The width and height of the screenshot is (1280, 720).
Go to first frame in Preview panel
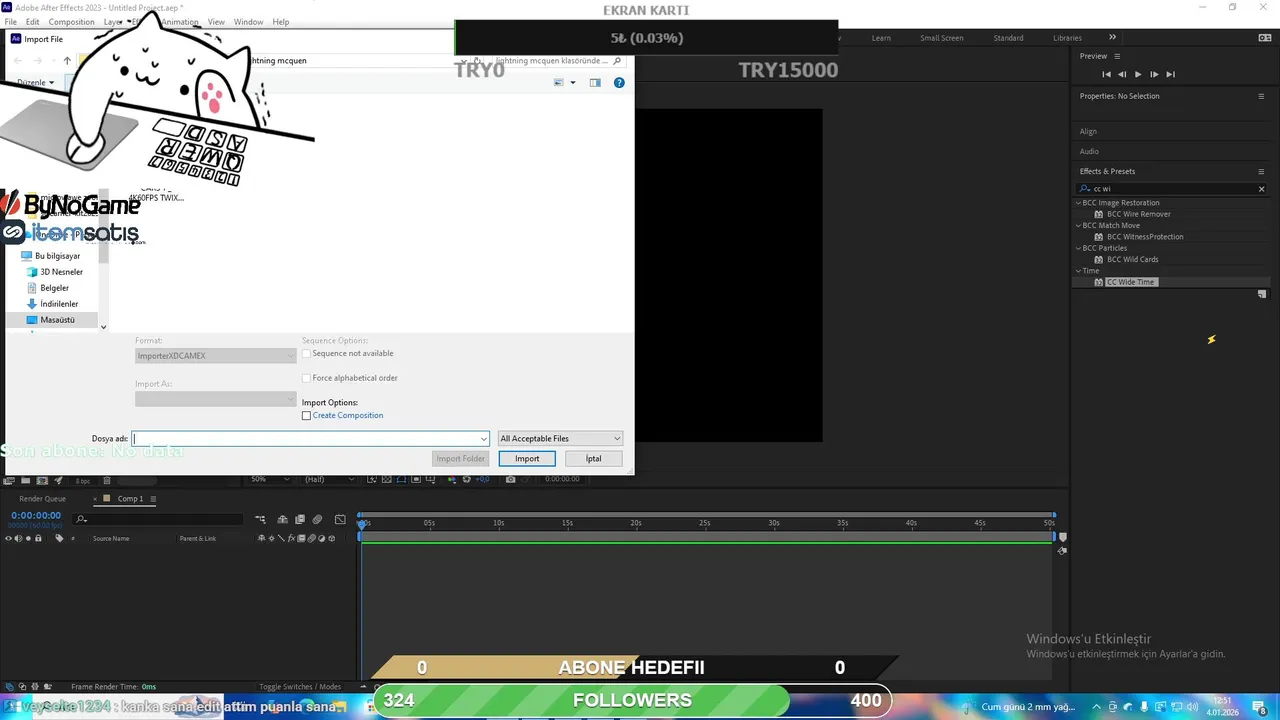click(x=1106, y=74)
